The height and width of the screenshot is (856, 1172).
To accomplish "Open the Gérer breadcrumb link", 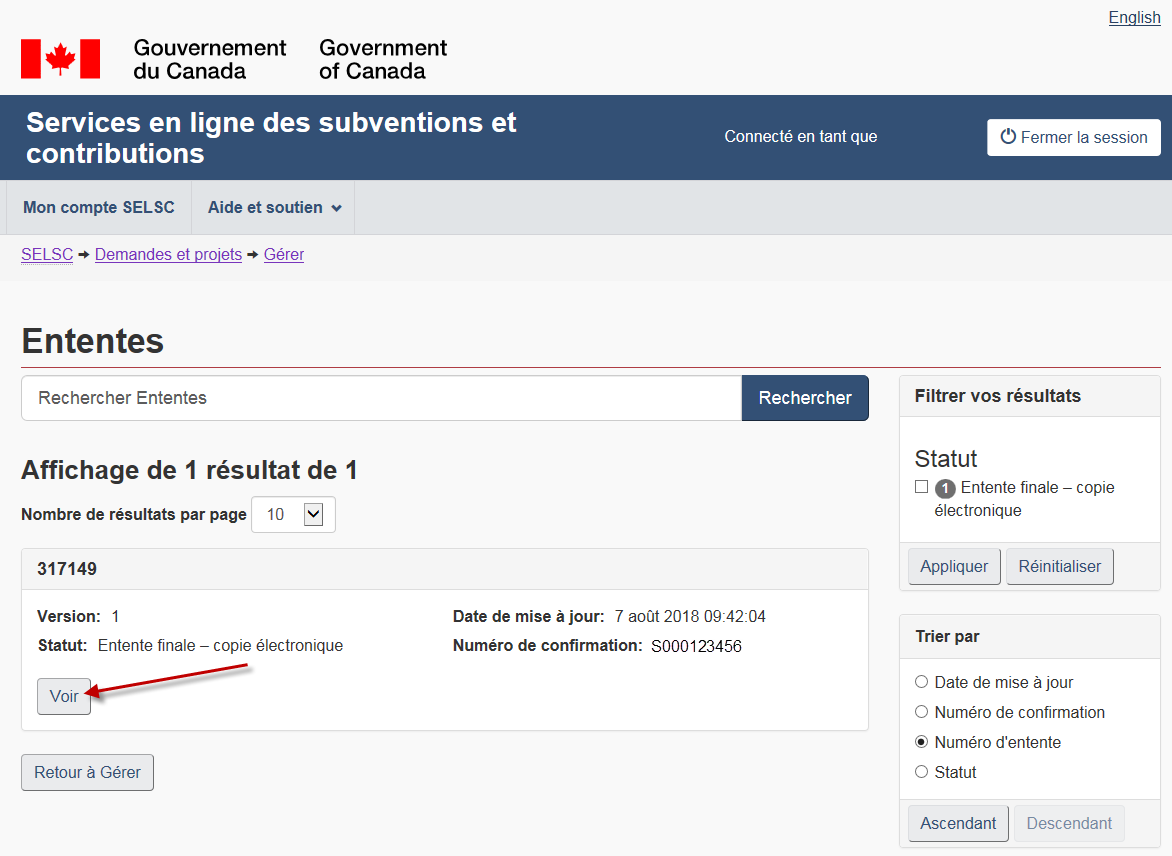I will tap(284, 255).
